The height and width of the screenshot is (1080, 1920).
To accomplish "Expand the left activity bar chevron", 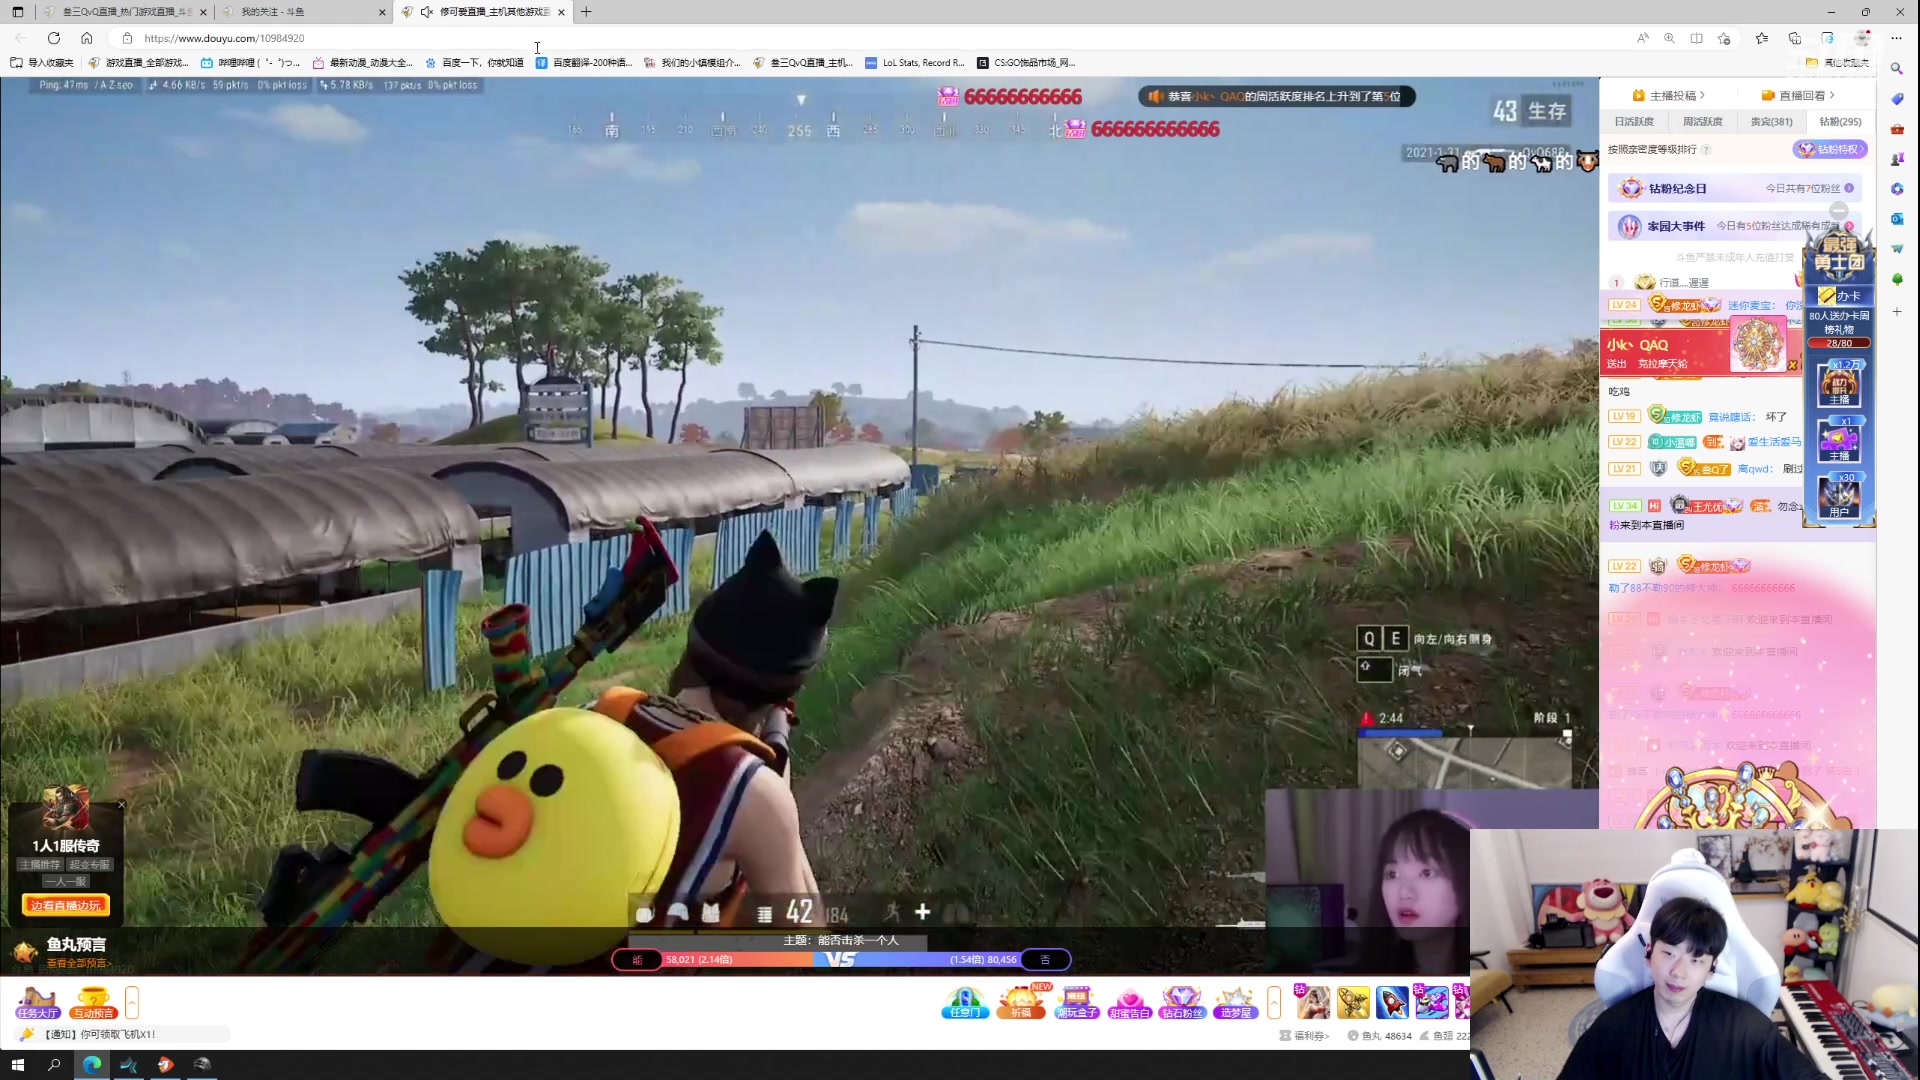I will [132, 1002].
